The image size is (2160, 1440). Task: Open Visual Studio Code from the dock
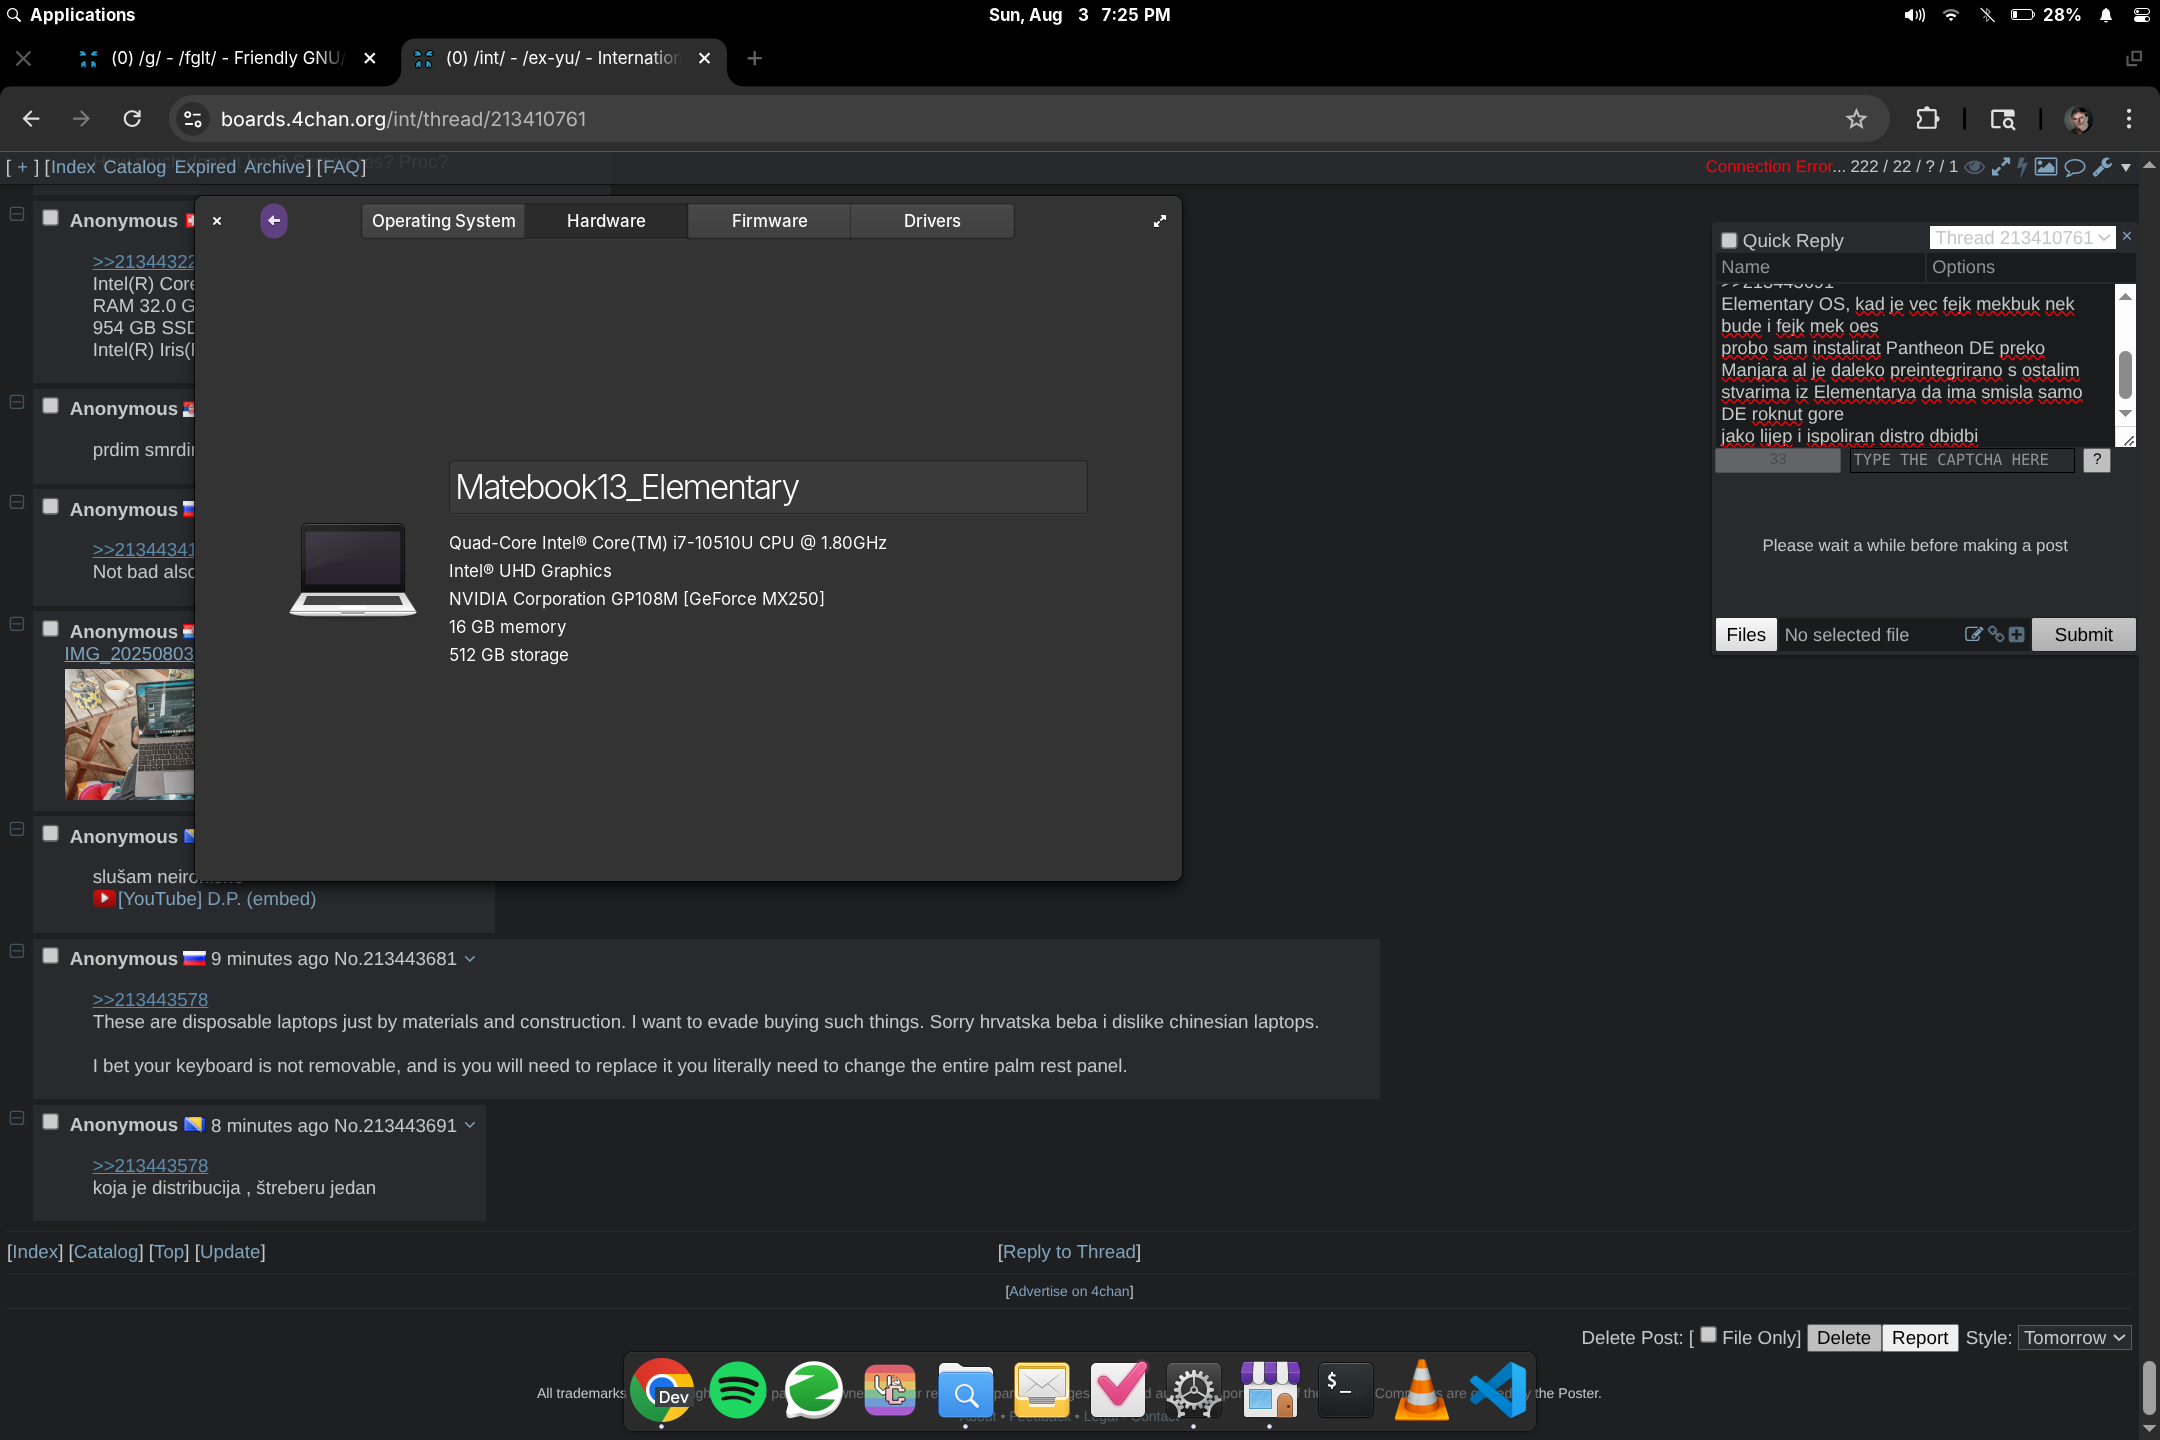[x=1497, y=1390]
